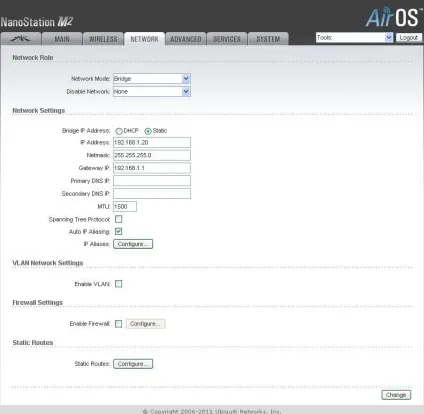Enable Spanning Tree Protocol checkbox
424x414 pixels.
[x=118, y=219]
